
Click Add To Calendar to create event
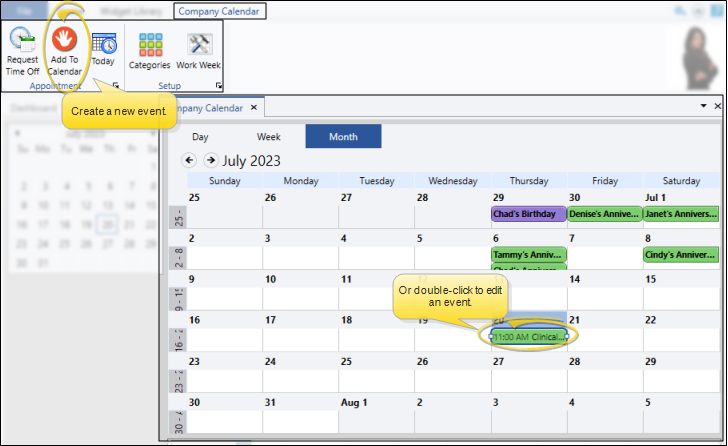(64, 52)
